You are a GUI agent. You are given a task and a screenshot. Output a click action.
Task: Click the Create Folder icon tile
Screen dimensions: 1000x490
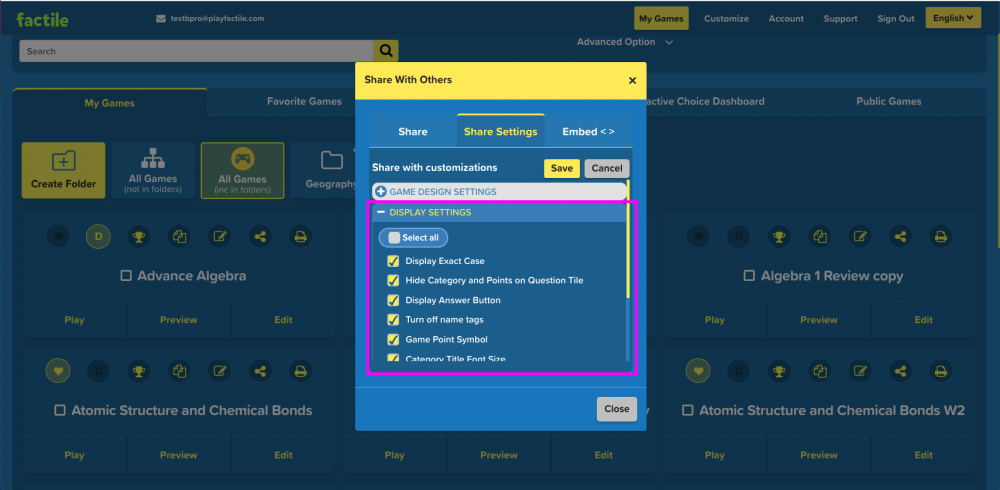(63, 170)
